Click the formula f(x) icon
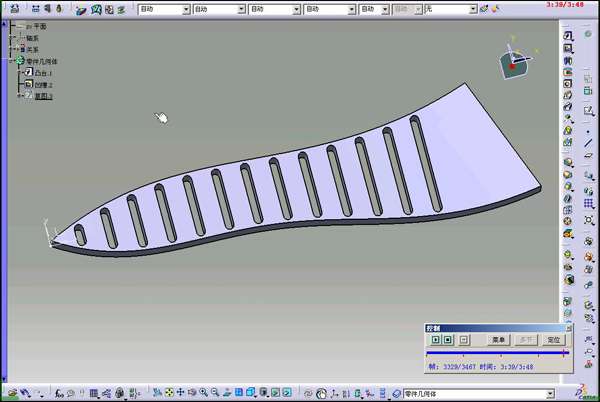Viewport: 600px width, 402px height. tap(60, 393)
